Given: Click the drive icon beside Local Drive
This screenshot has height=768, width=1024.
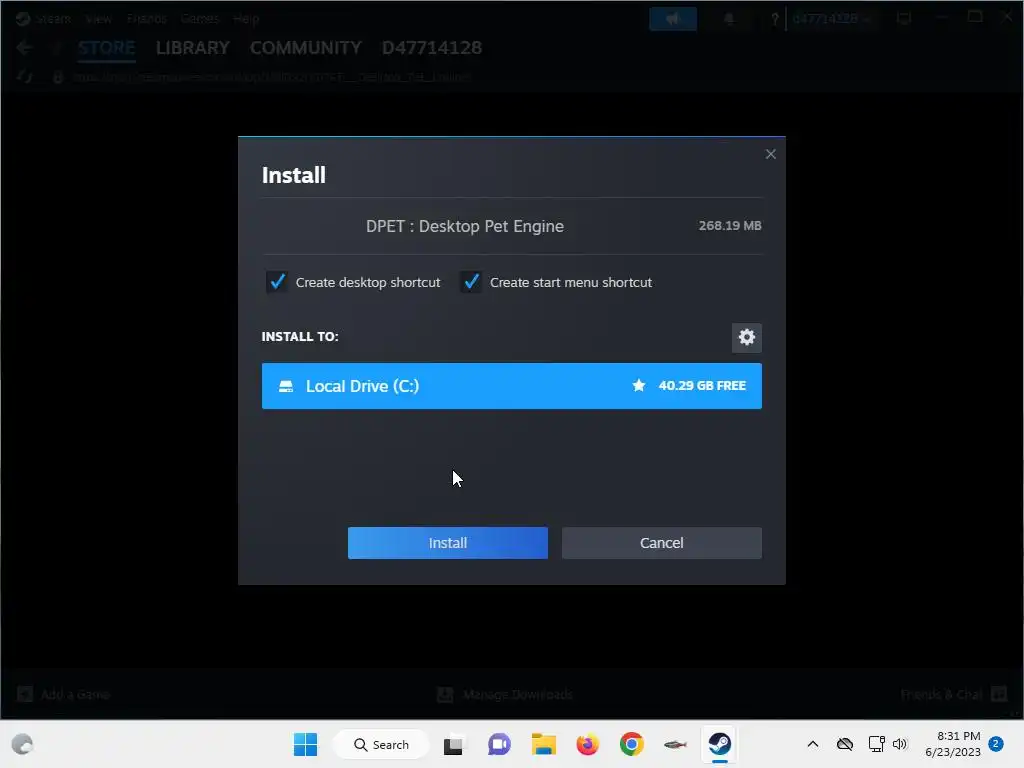Looking at the screenshot, I should pyautogui.click(x=286, y=386).
